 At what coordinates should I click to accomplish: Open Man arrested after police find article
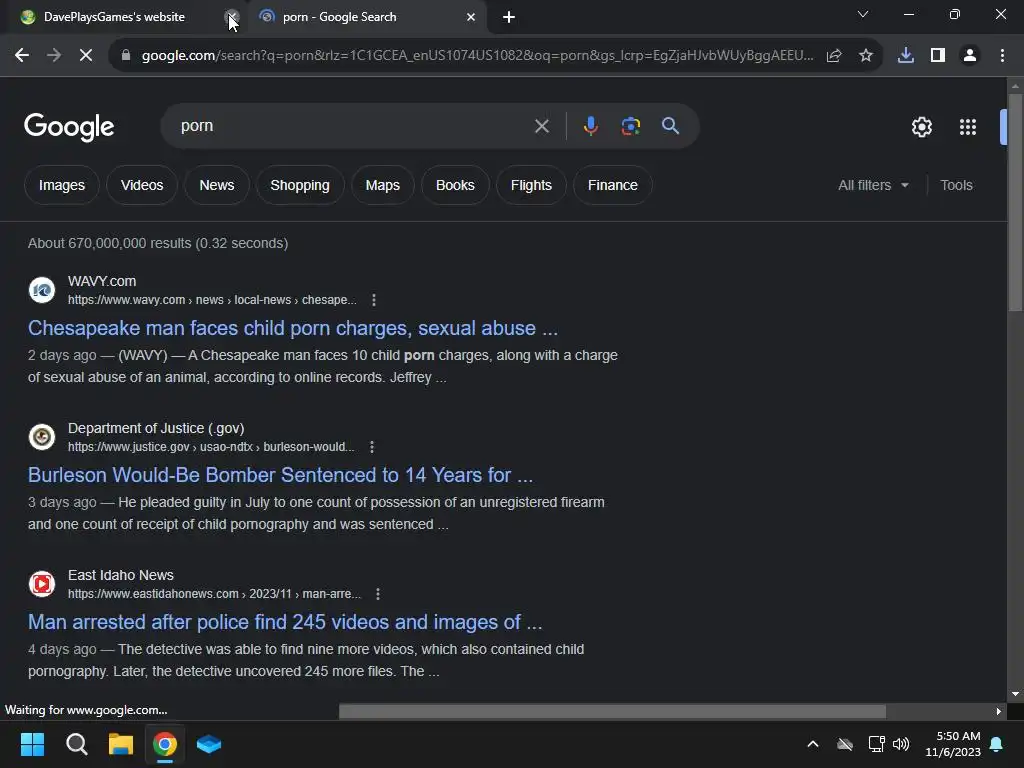[285, 622]
